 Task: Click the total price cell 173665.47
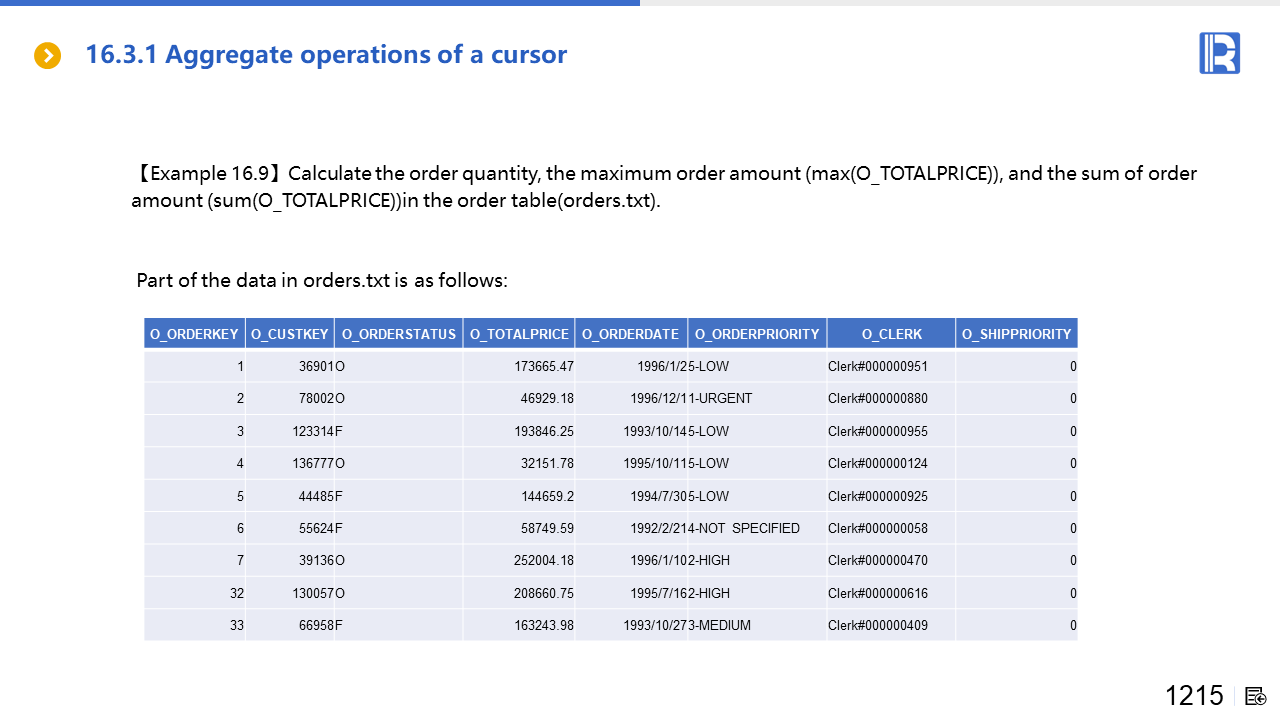544,367
